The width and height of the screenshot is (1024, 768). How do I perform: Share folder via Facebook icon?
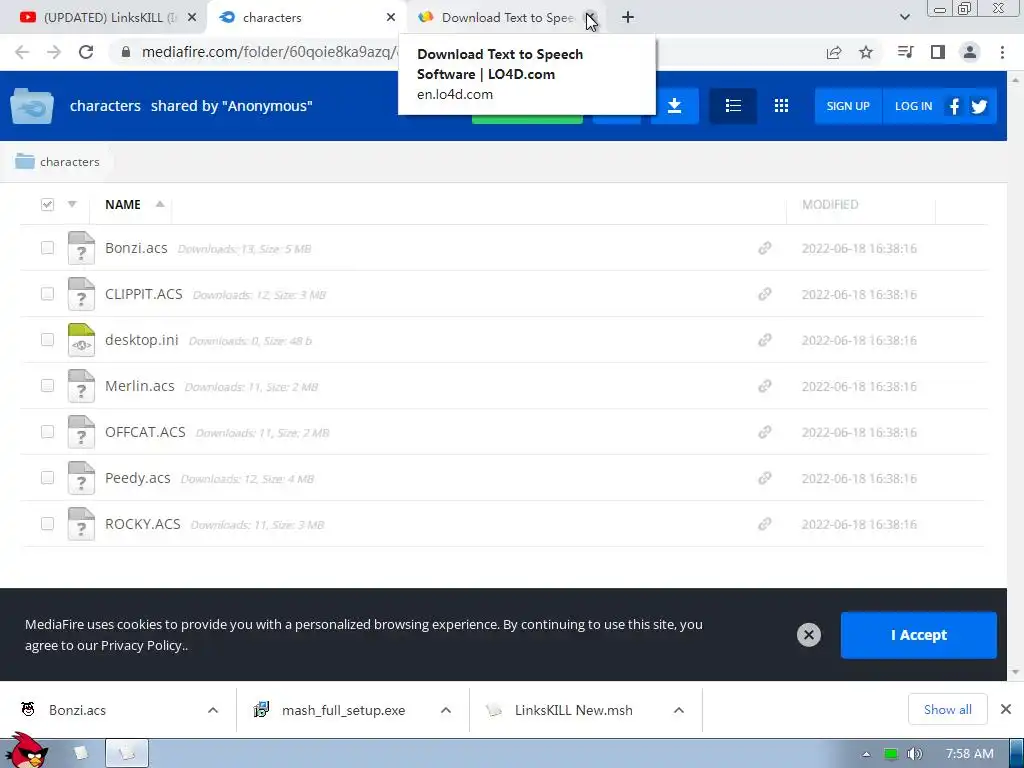click(x=954, y=106)
